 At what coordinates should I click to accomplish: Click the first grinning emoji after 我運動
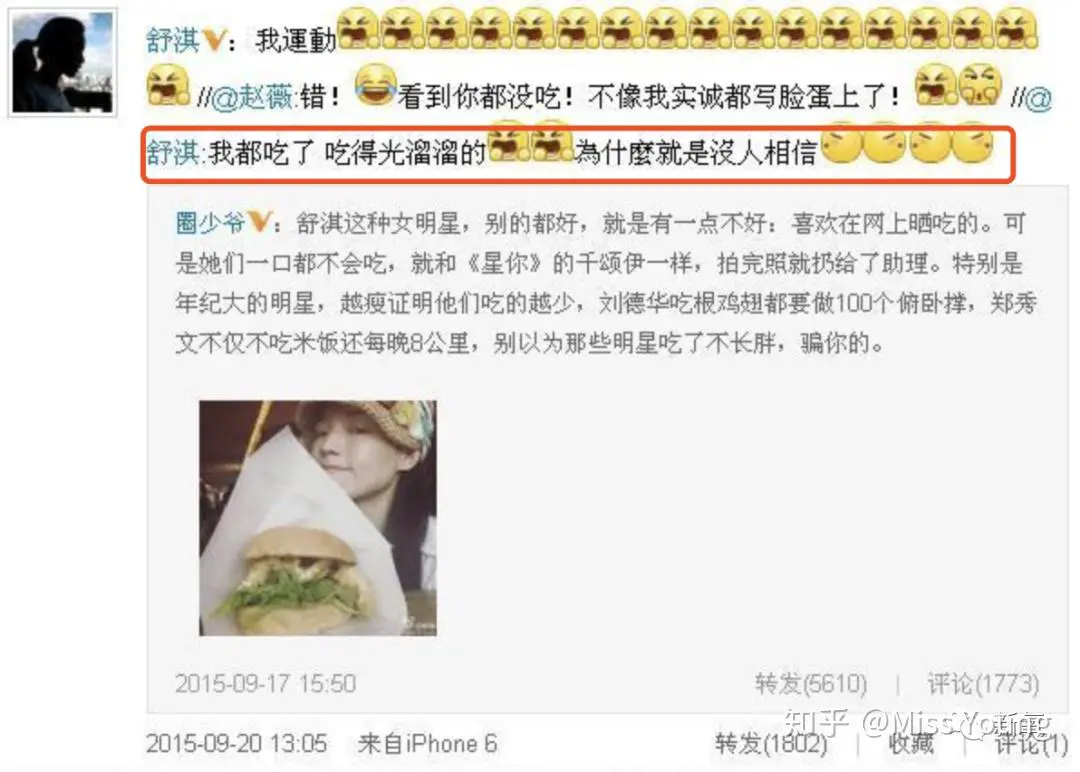[358, 28]
